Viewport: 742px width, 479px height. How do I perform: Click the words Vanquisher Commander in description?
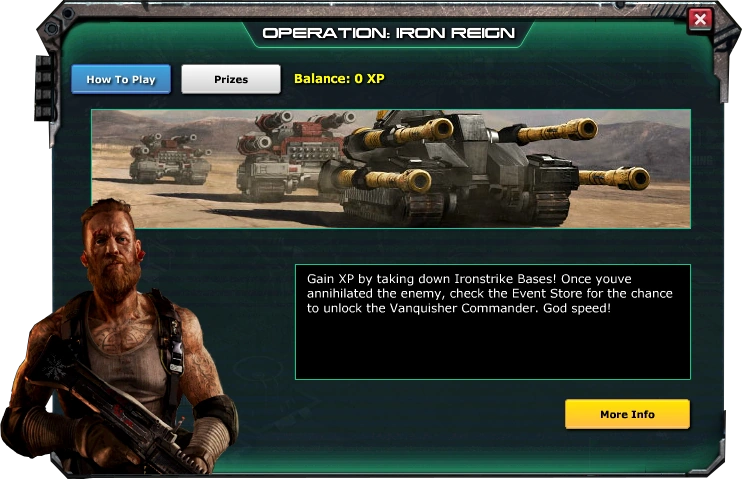(x=465, y=308)
